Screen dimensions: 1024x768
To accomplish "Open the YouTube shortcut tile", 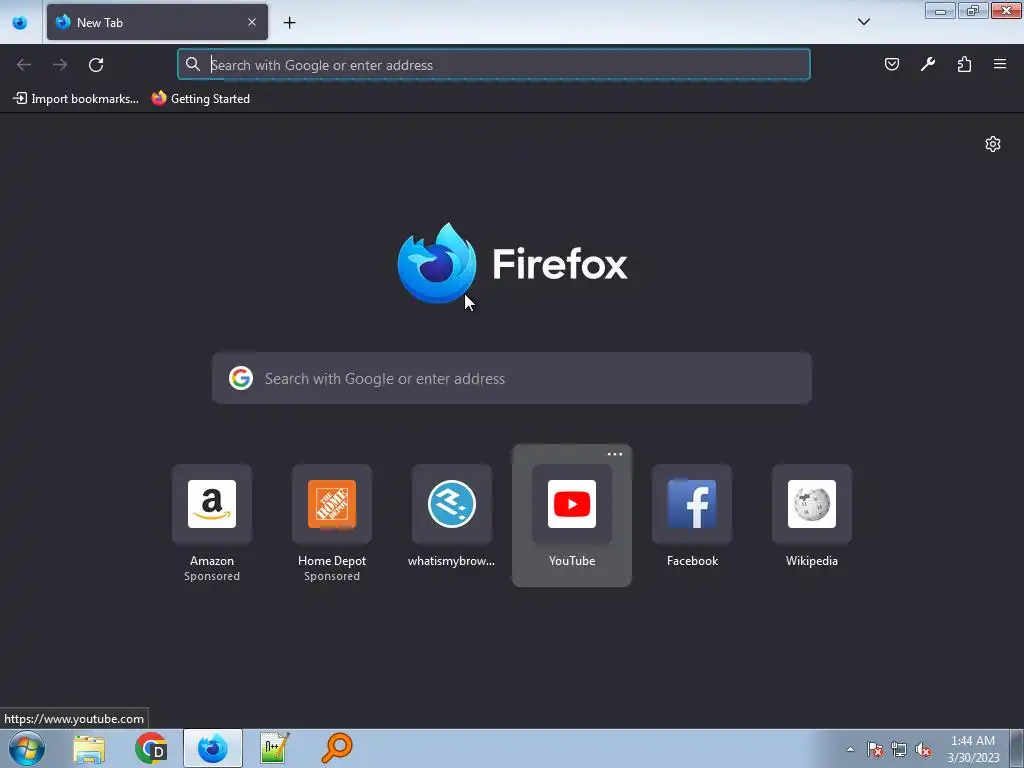I will point(571,516).
